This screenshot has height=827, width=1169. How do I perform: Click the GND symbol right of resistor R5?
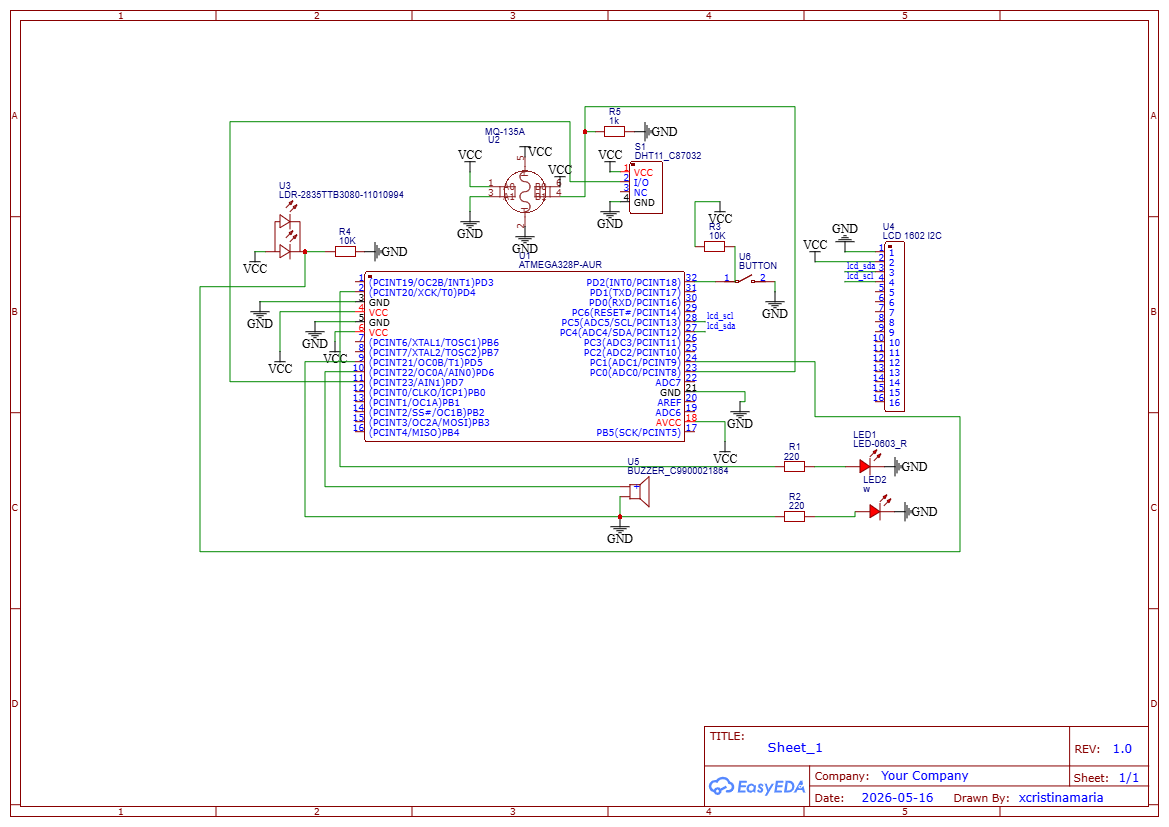point(659,131)
